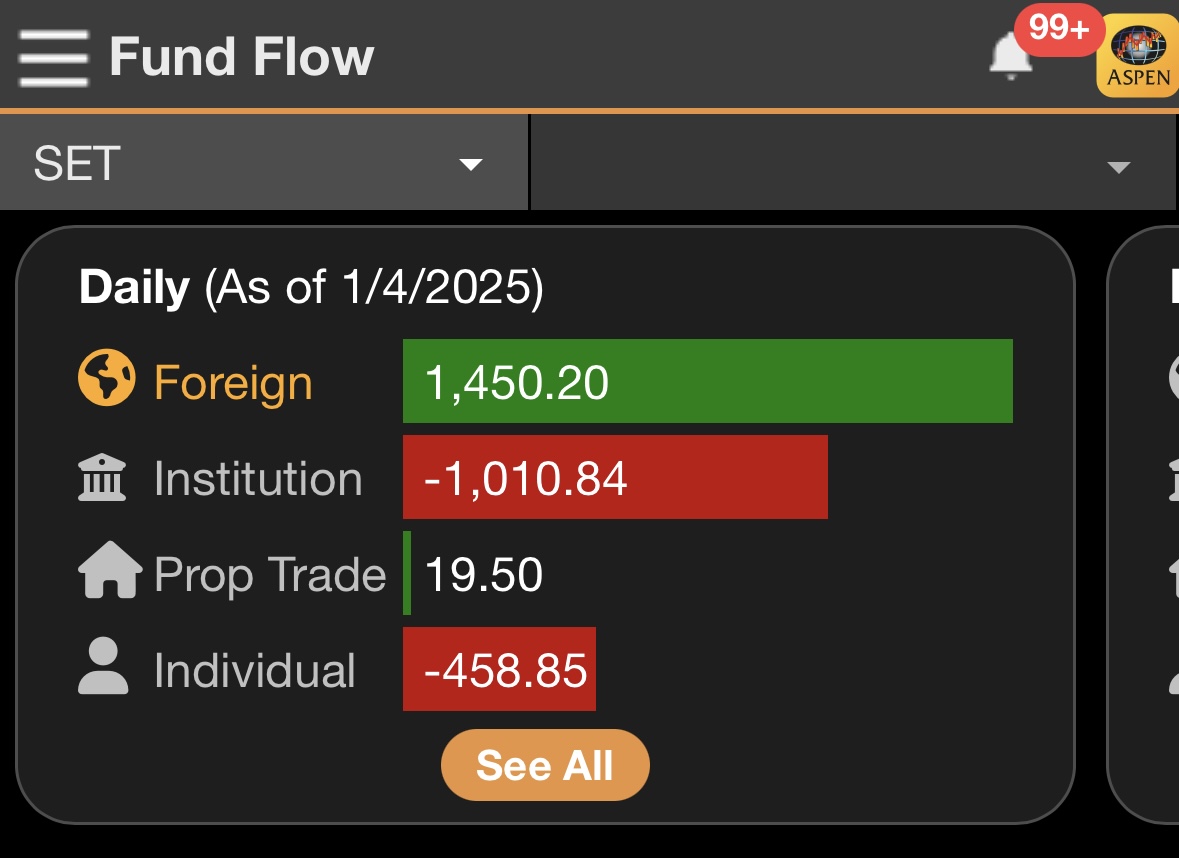Click the green Foreign 1,450.20 bar
Screen dimensions: 1179x858
click(x=707, y=381)
